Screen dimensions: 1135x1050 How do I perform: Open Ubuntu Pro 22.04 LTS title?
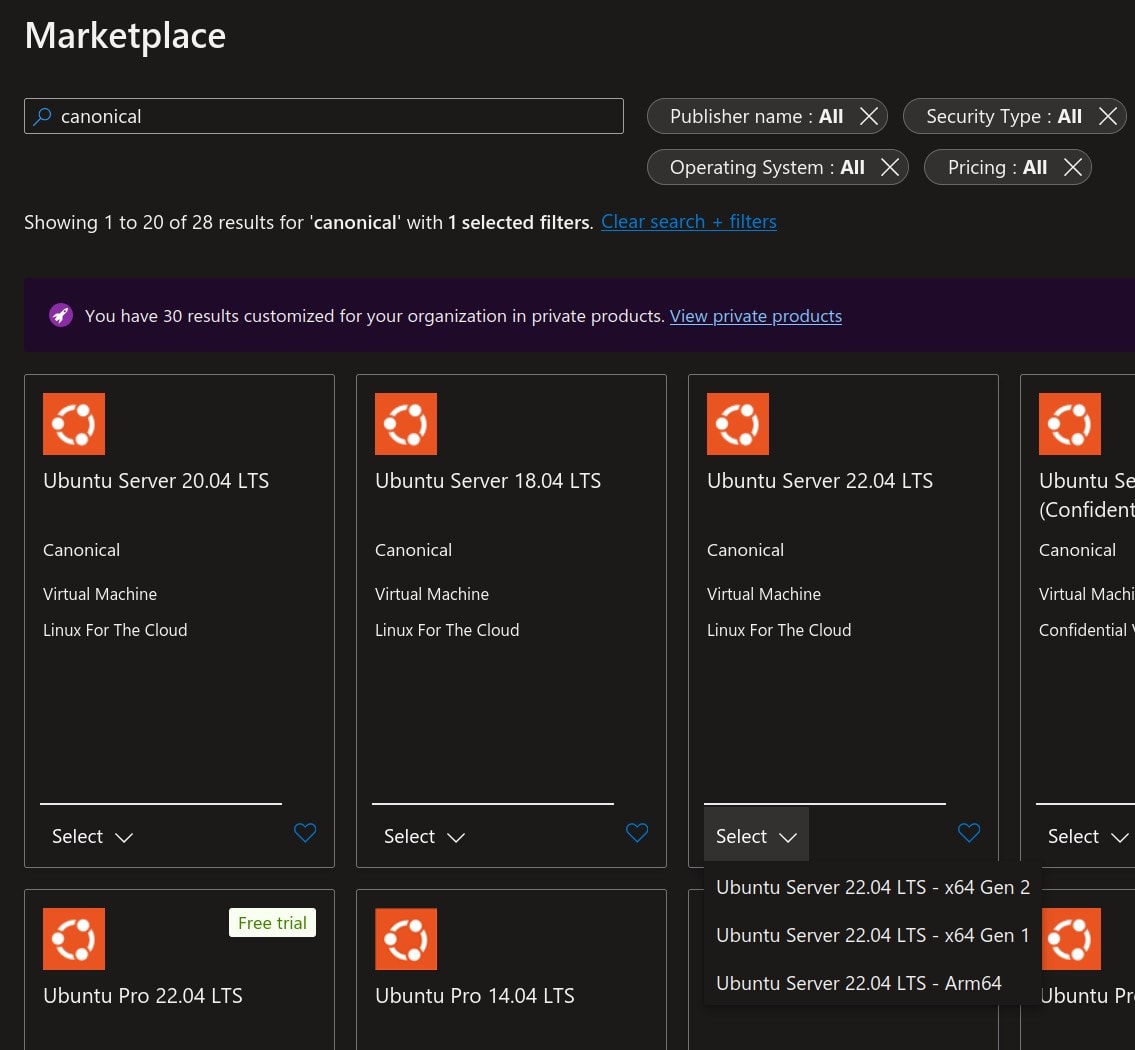[x=143, y=996]
